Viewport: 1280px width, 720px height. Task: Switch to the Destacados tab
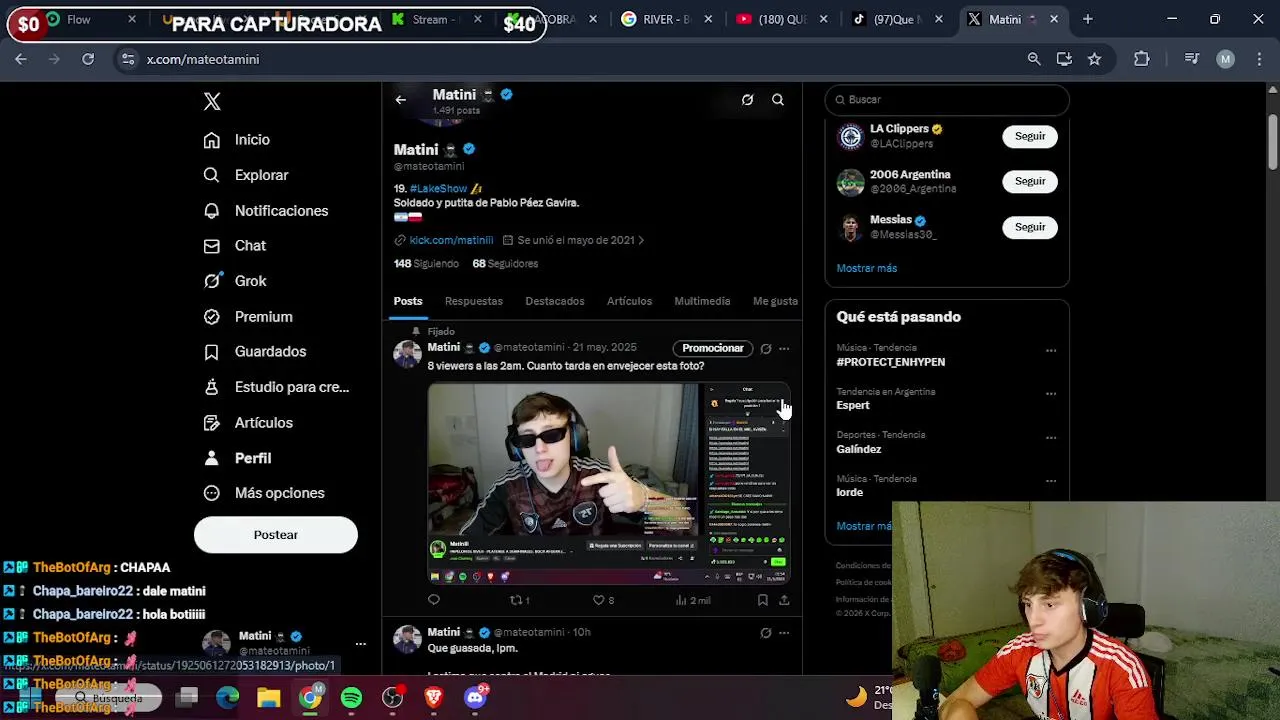[x=555, y=301]
